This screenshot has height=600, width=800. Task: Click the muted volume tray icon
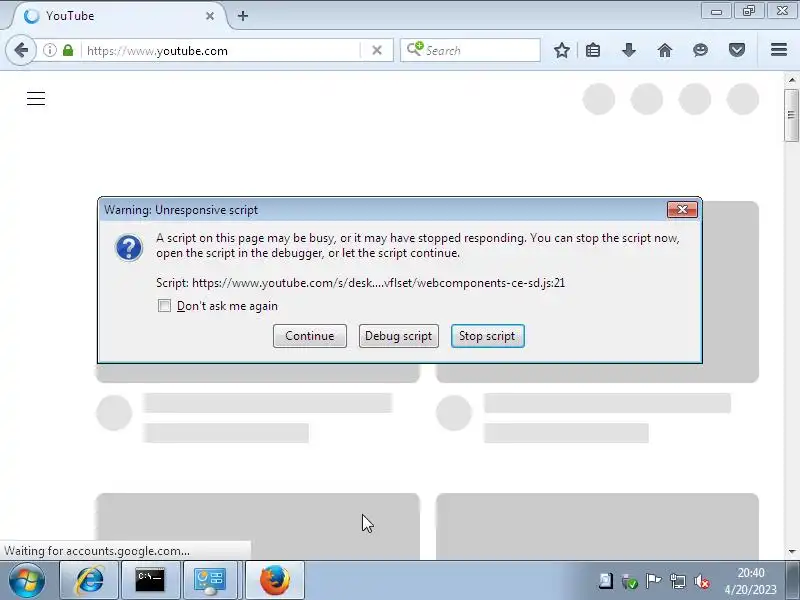tap(702, 581)
